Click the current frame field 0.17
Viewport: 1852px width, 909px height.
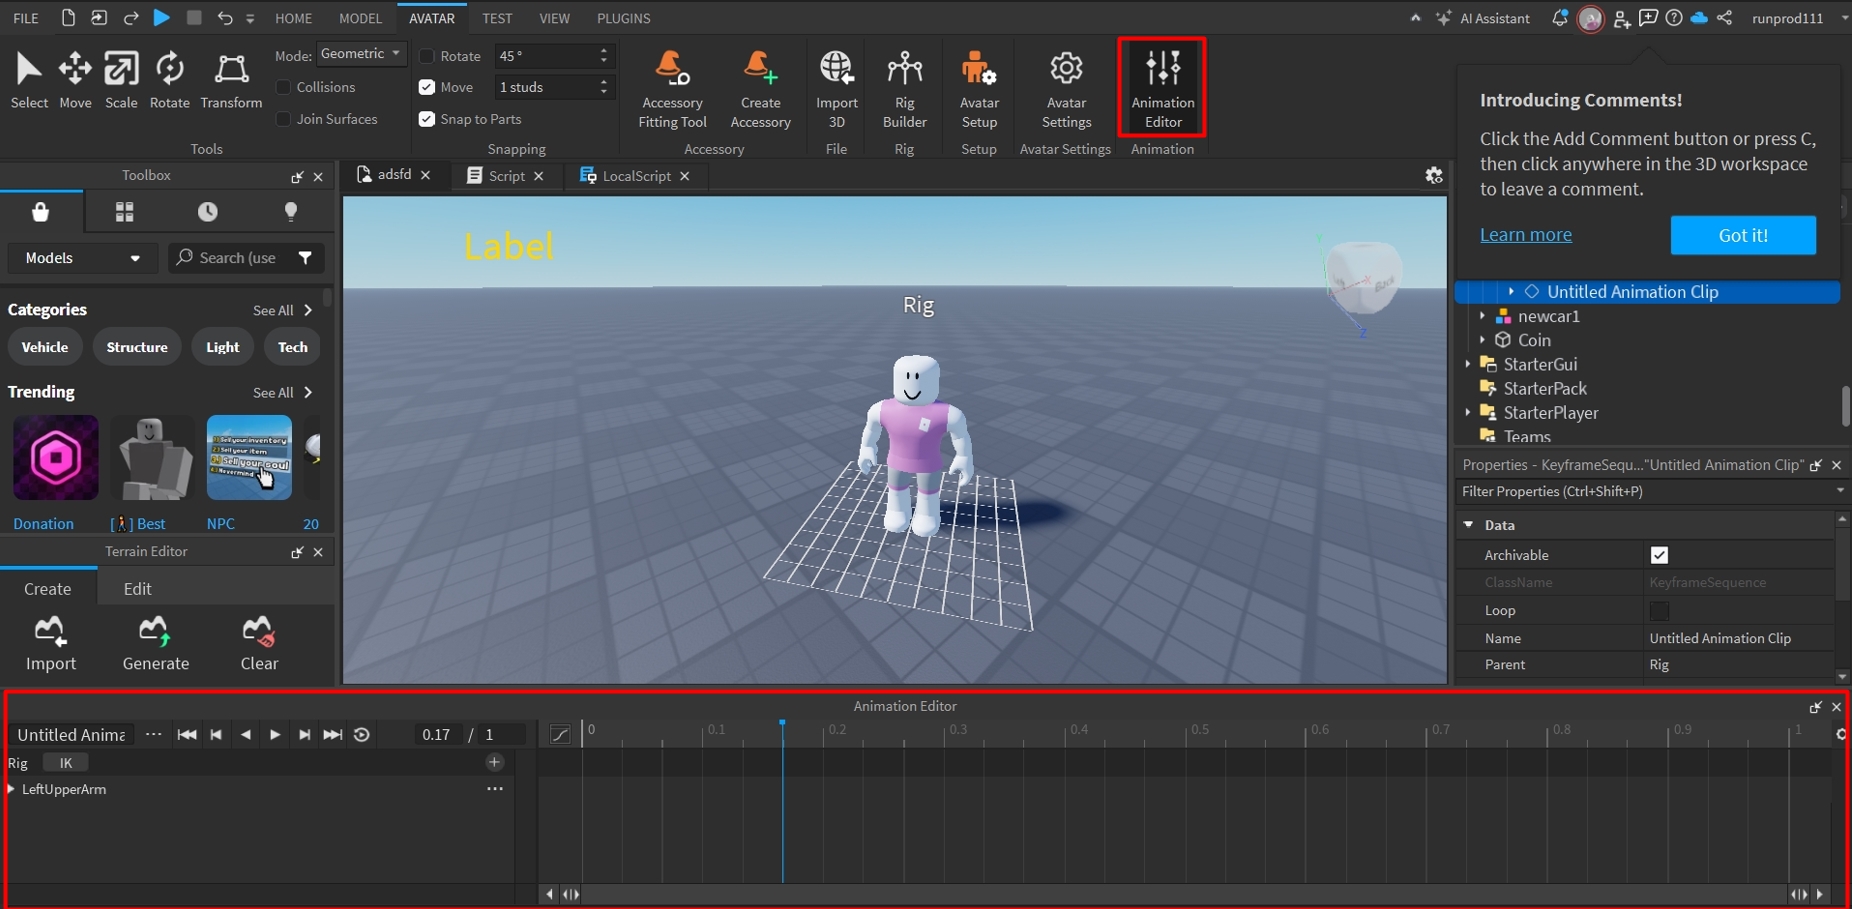click(436, 734)
